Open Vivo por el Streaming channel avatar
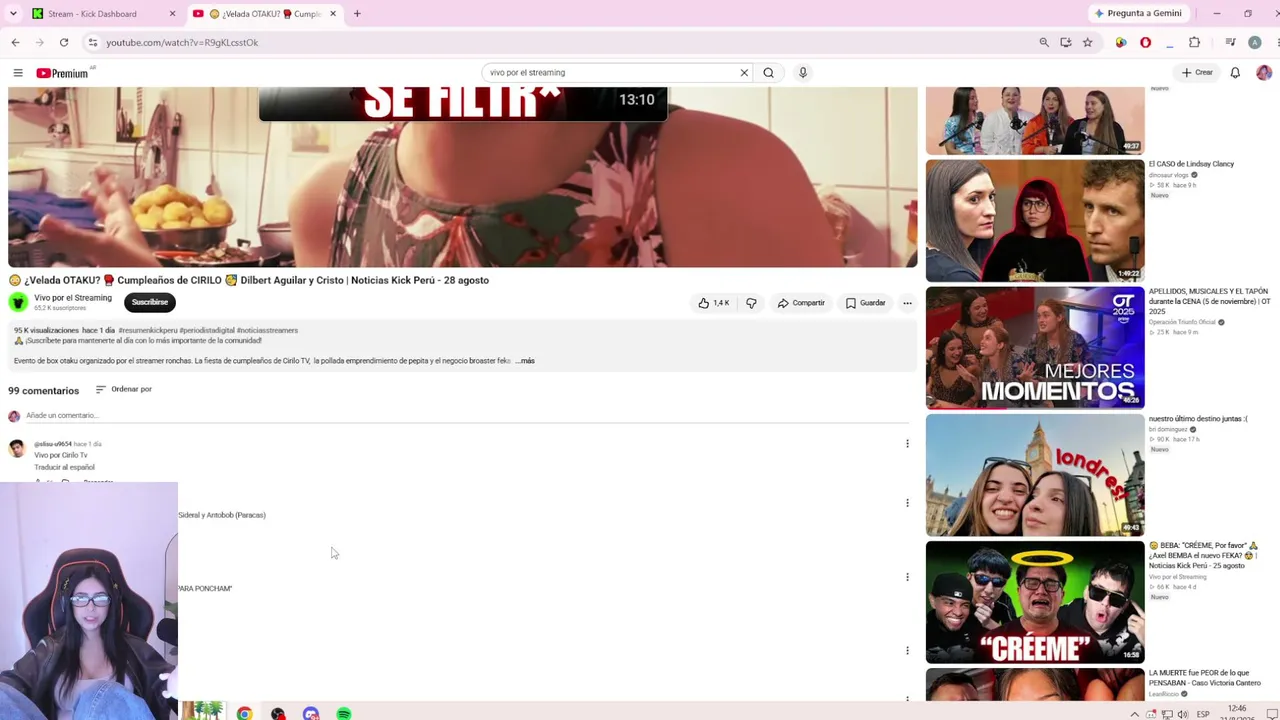The height and width of the screenshot is (720, 1280). [18, 302]
